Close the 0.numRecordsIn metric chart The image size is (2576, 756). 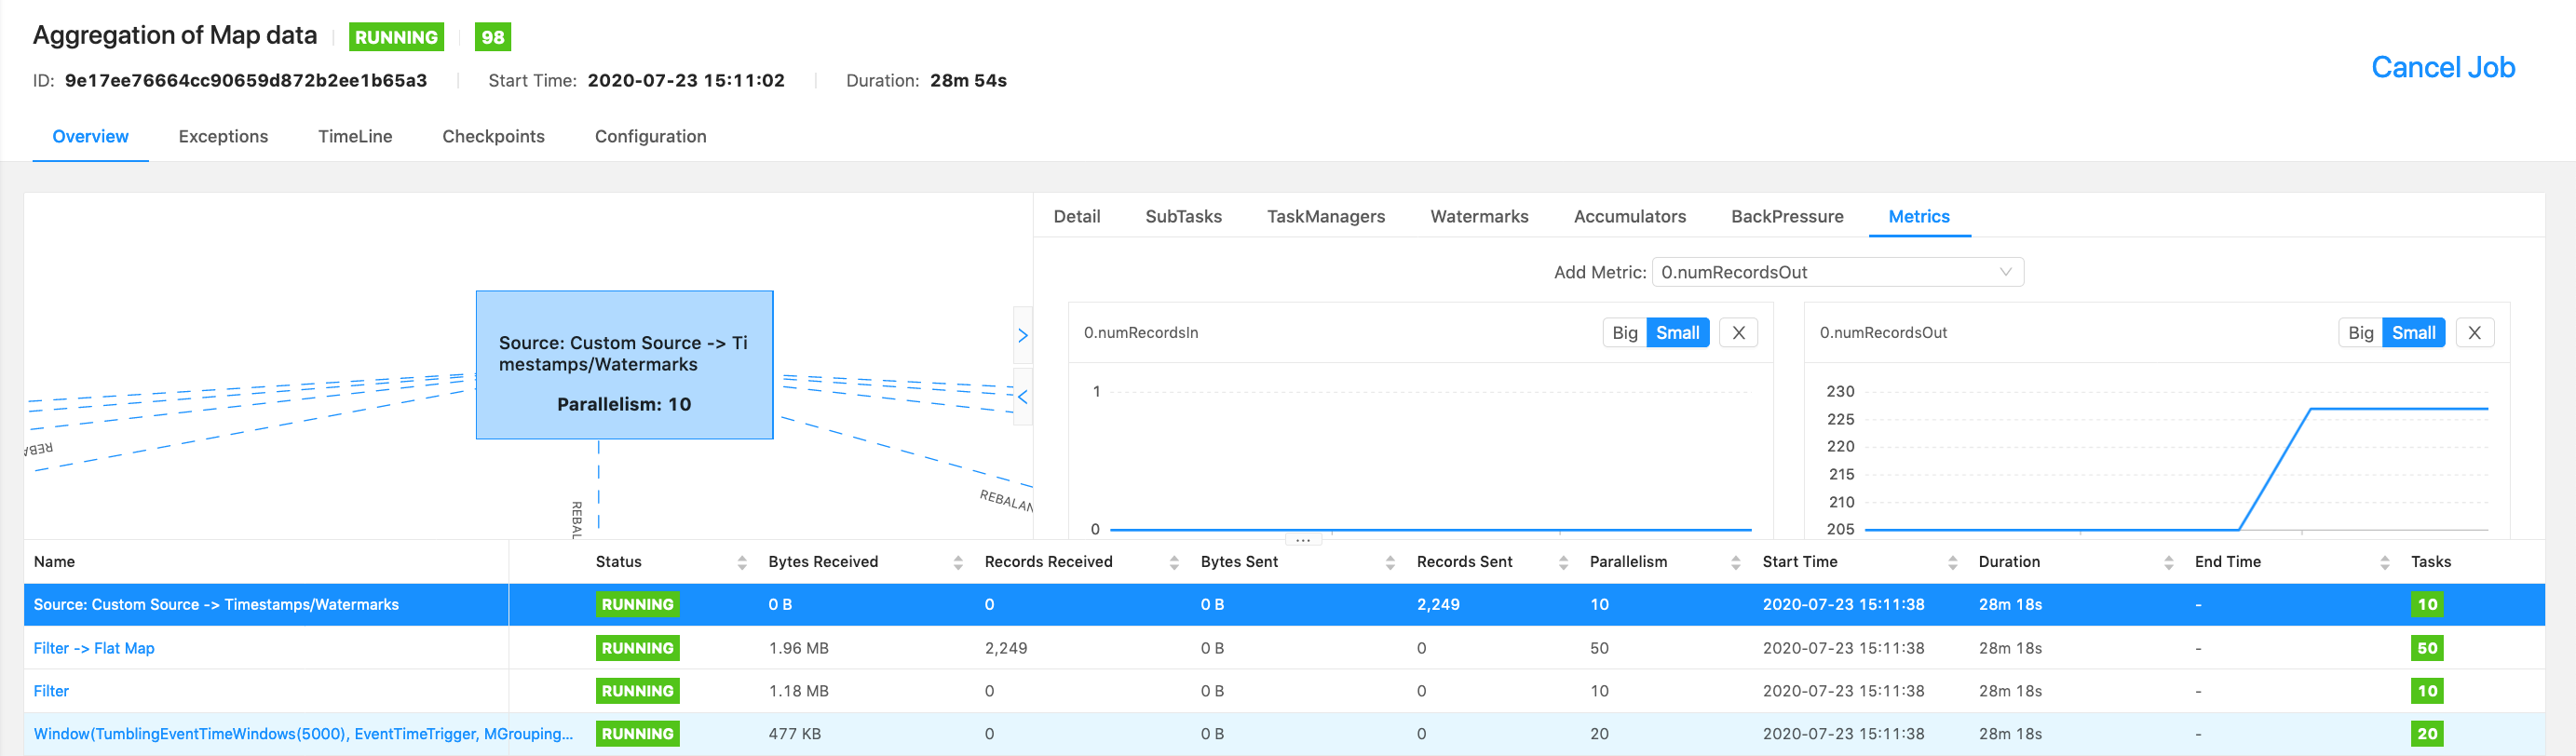pyautogui.click(x=1738, y=333)
